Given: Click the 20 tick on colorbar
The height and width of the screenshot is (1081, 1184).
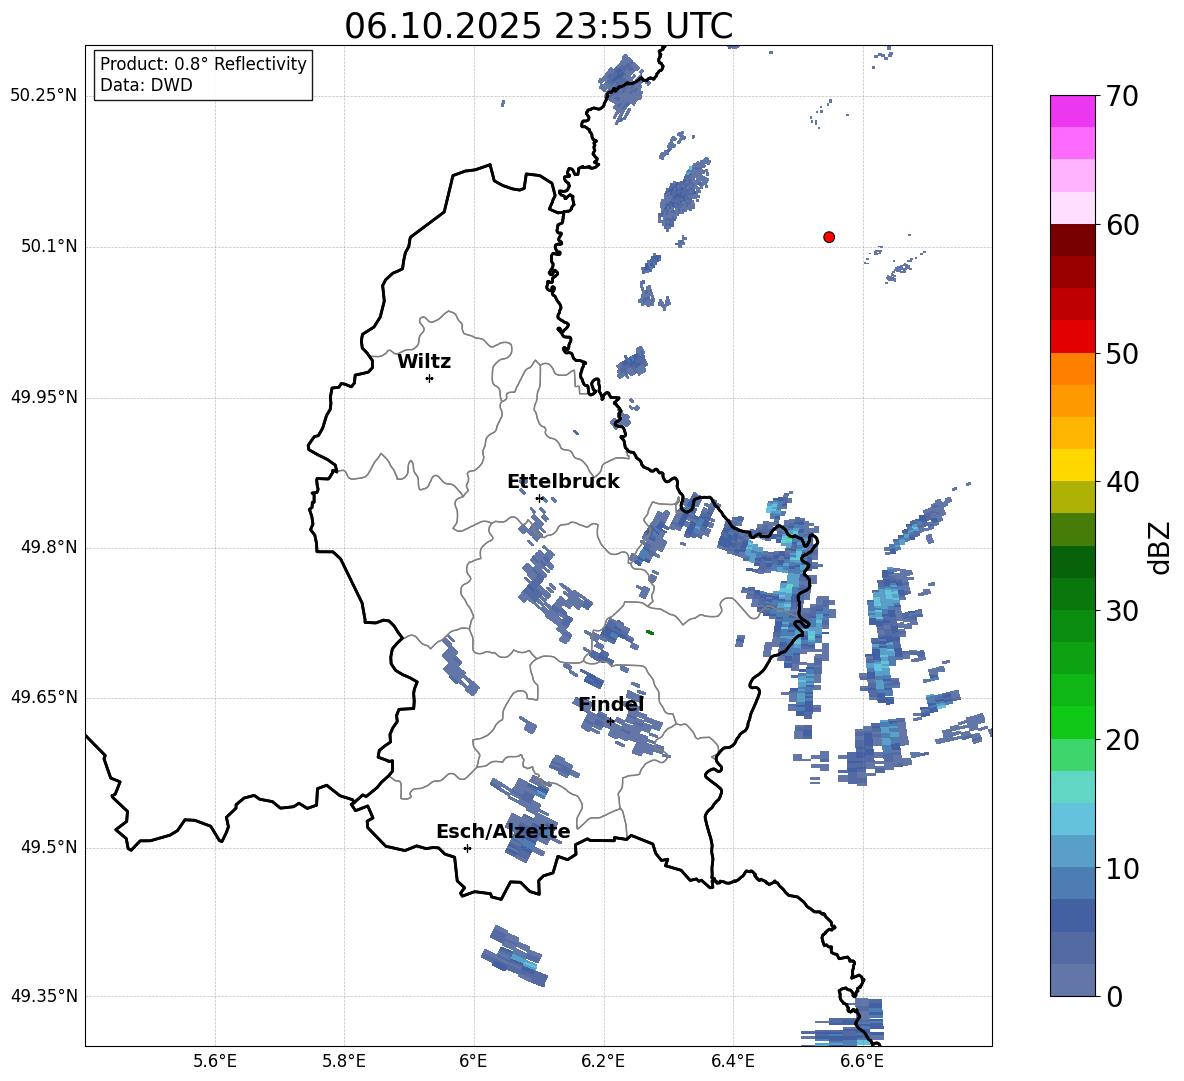Looking at the screenshot, I should click(1122, 739).
